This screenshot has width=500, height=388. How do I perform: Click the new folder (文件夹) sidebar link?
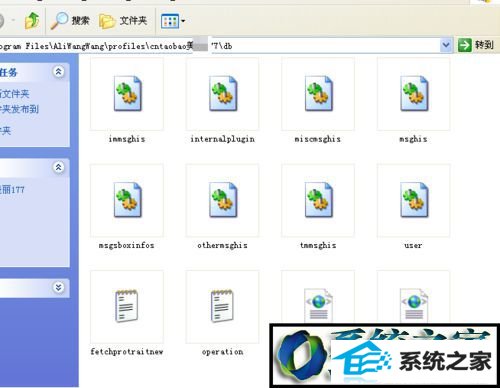15,94
